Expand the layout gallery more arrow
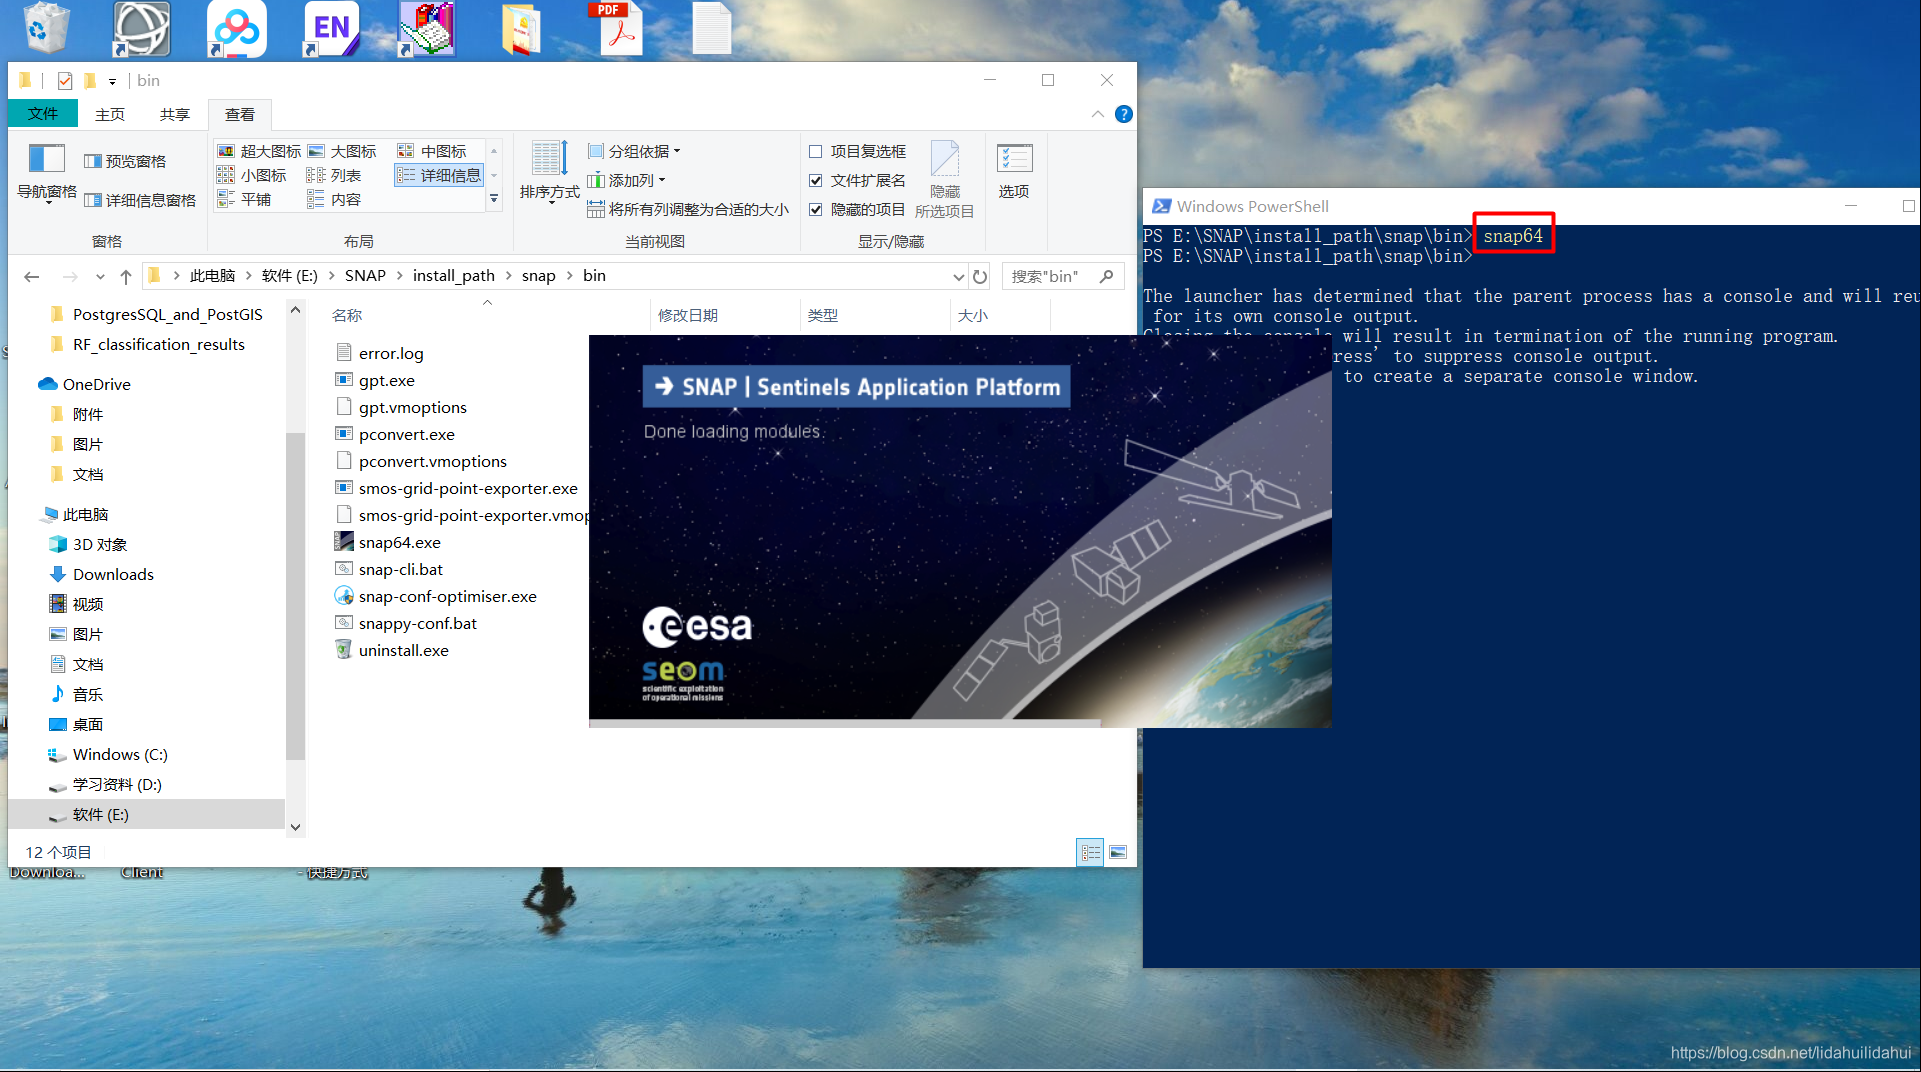Image resolution: width=1921 pixels, height=1072 pixels. click(x=494, y=199)
